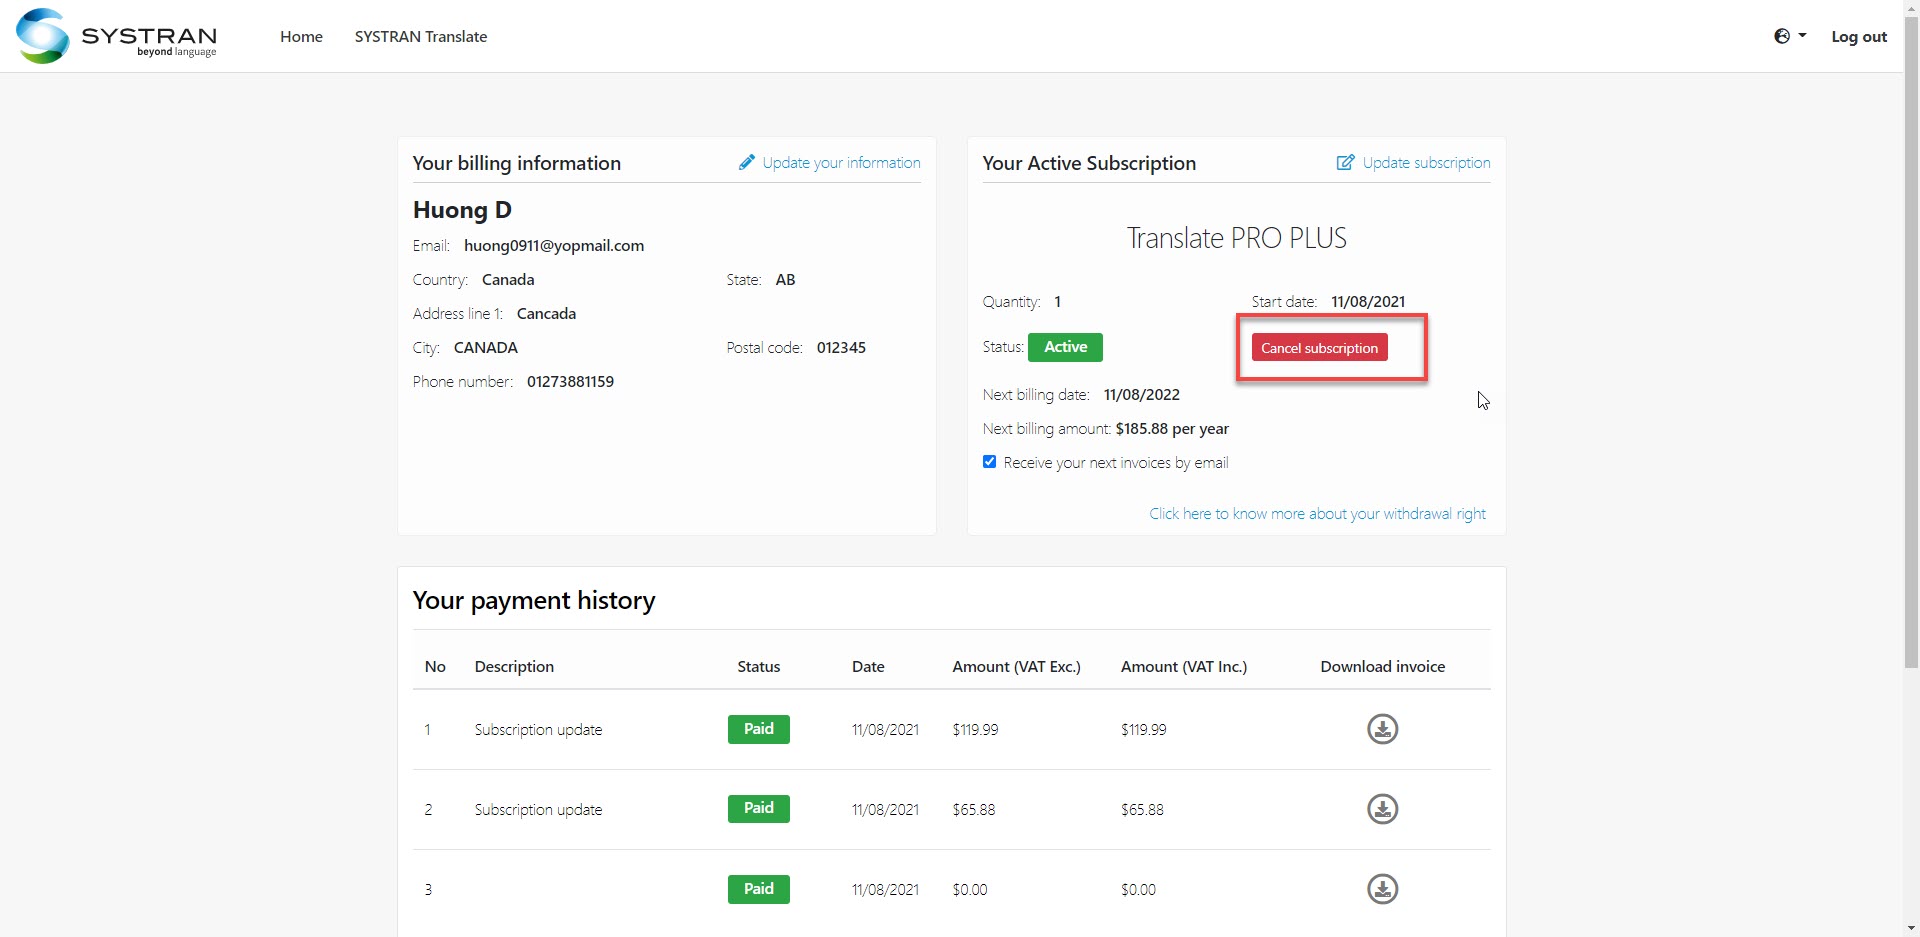
Task: Expand the language dropdown arrow
Action: 1802,36
